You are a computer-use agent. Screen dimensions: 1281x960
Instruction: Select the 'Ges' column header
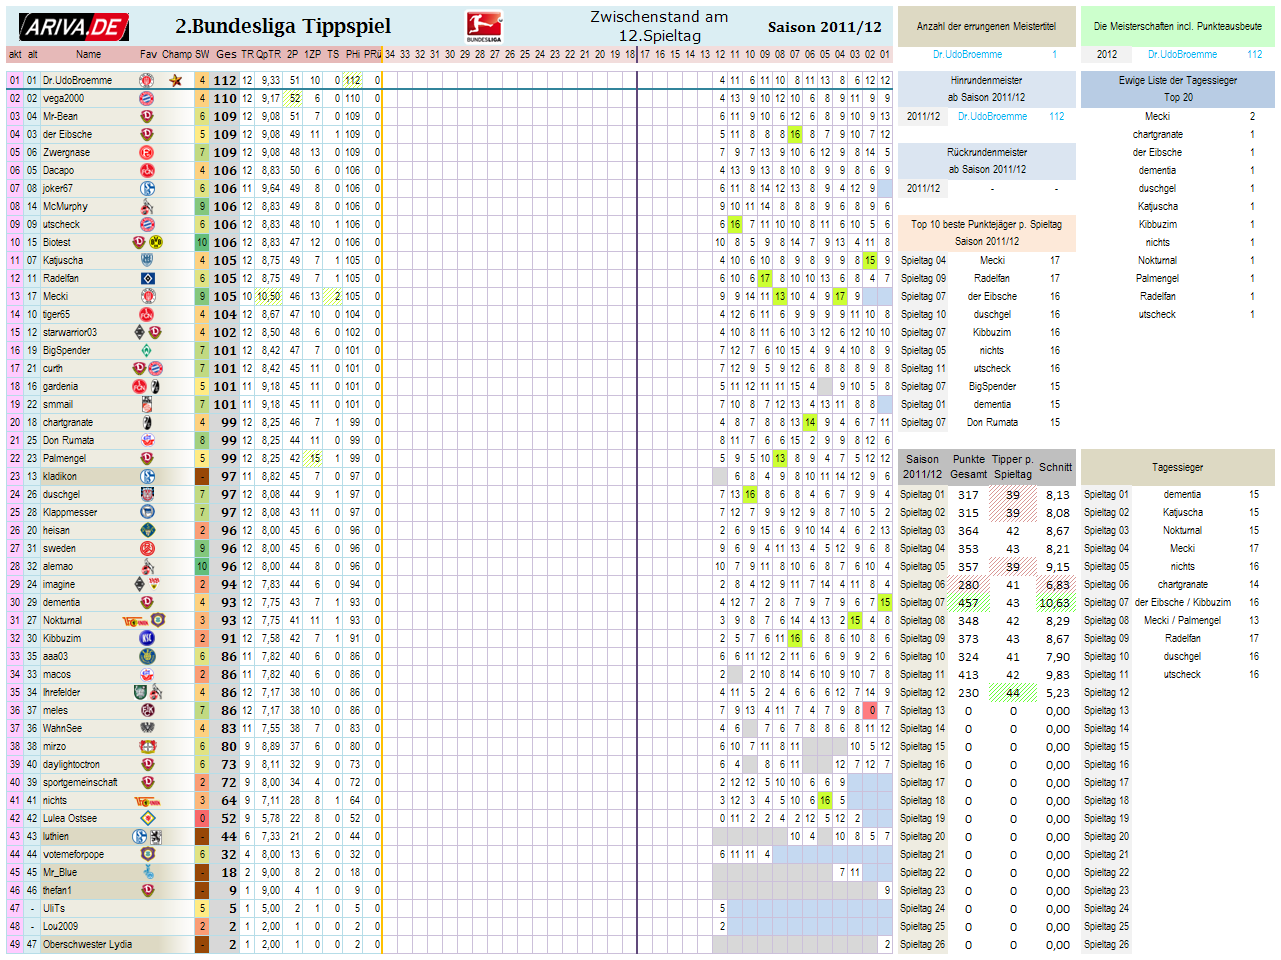tap(226, 54)
